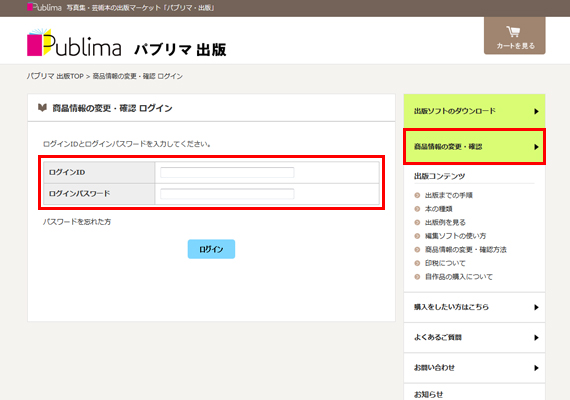Open 購入をしたい方はこちら sidebar item
This screenshot has width=570, height=400.
[x=474, y=307]
